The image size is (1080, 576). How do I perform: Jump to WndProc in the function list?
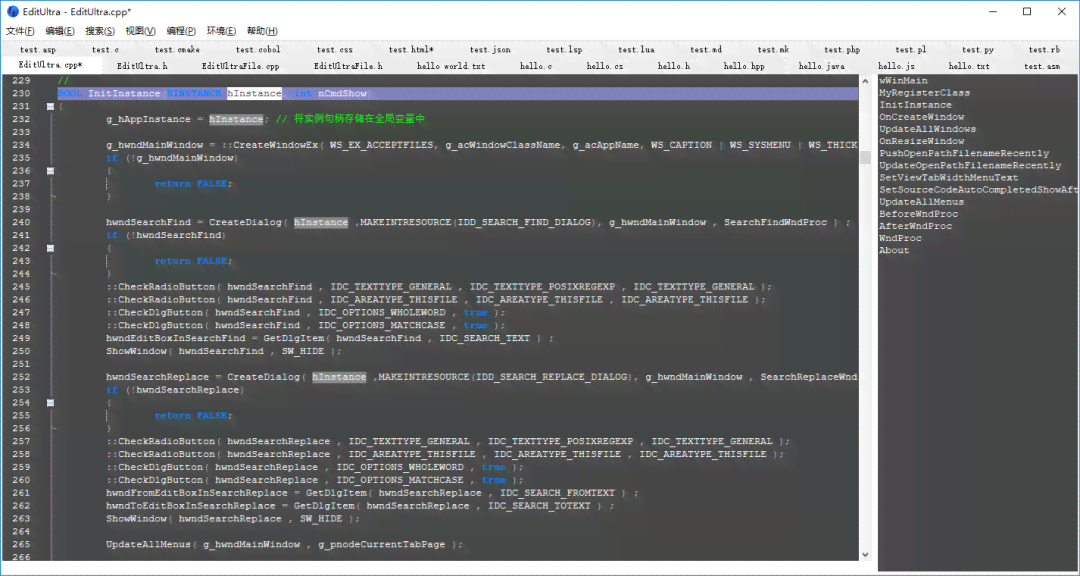click(900, 238)
